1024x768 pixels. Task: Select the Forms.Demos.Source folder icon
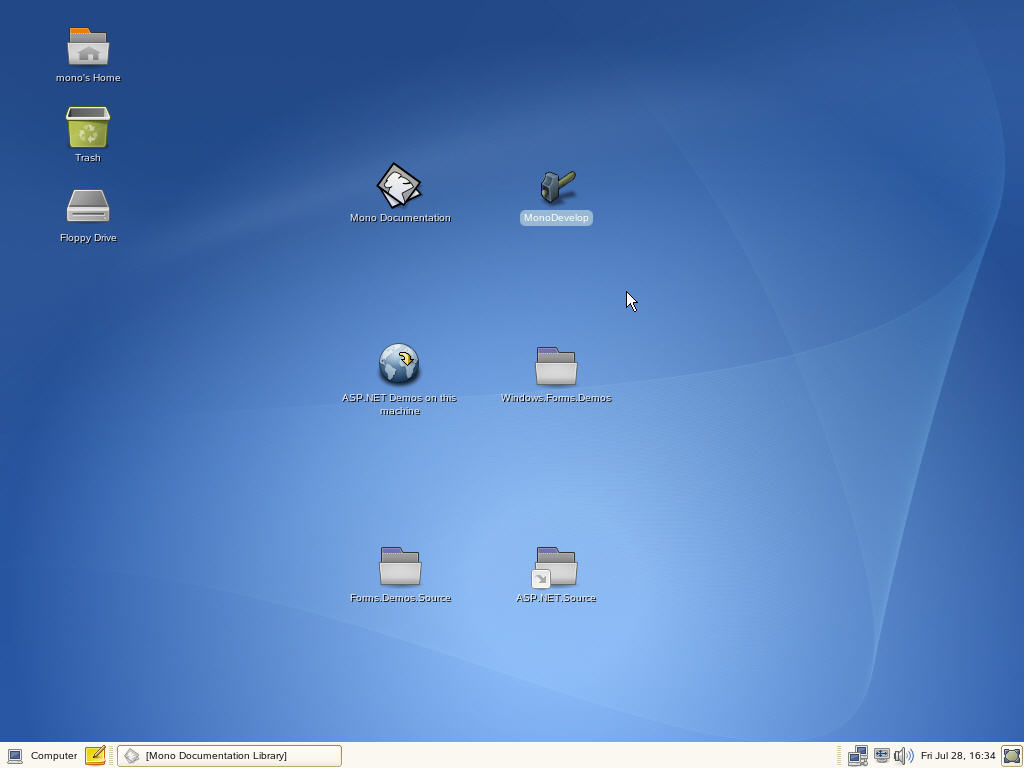click(400, 566)
